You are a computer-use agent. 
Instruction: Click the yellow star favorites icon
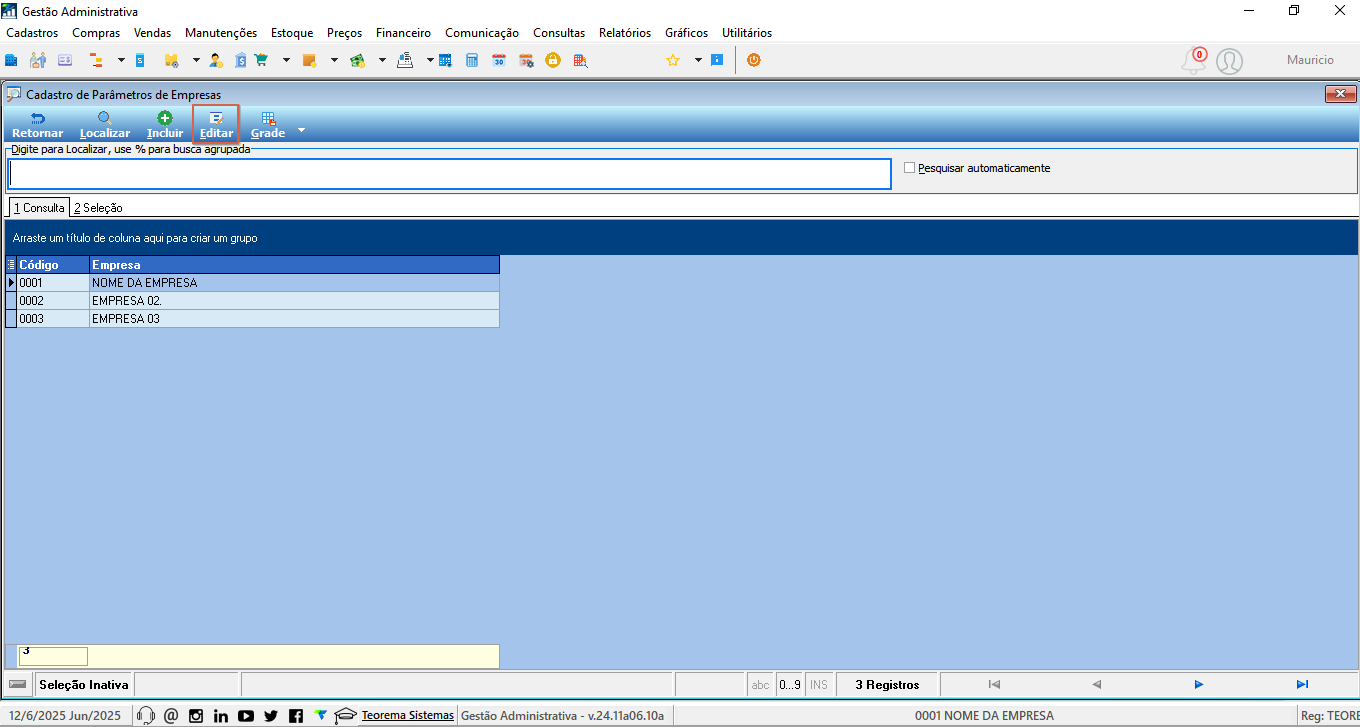coord(673,60)
